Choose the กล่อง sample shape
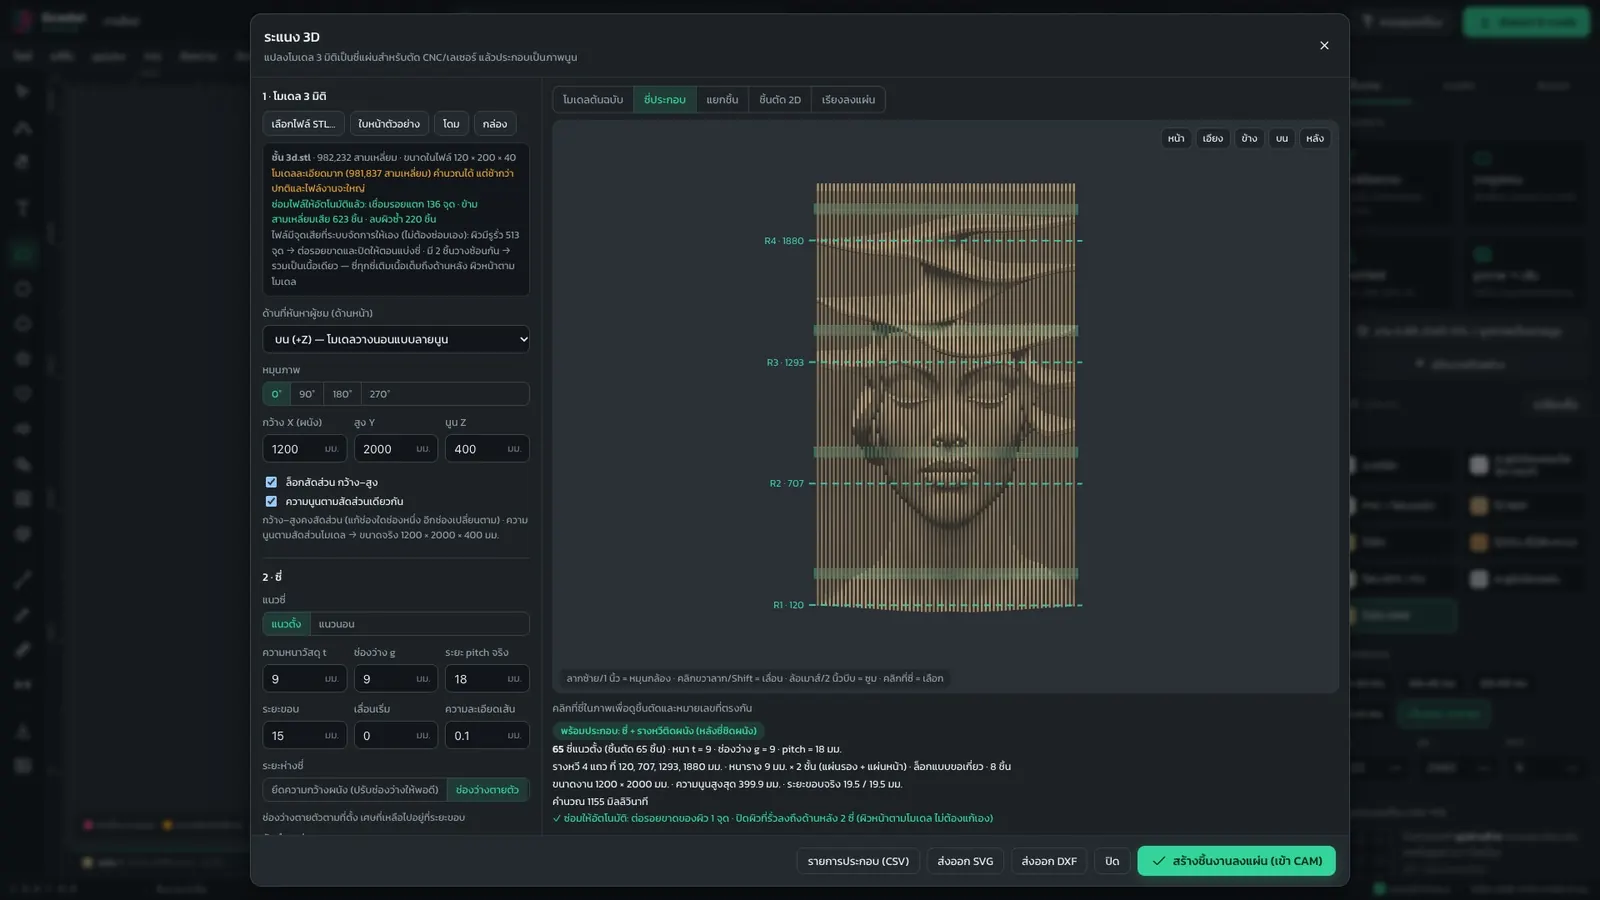The height and width of the screenshot is (900, 1600). [x=495, y=124]
